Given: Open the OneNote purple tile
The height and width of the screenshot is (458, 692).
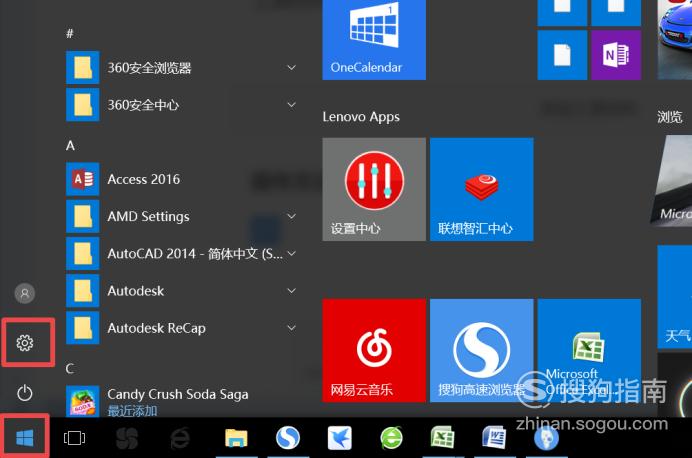Looking at the screenshot, I should 616,55.
